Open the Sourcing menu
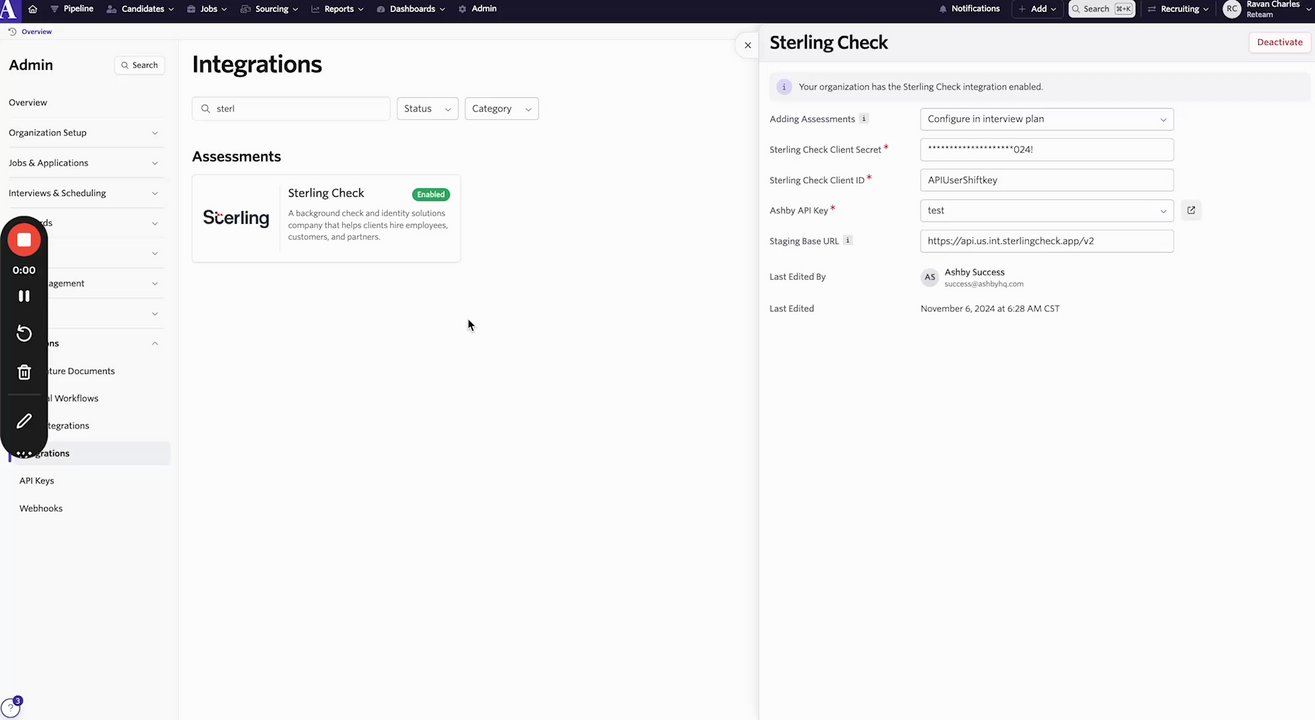This screenshot has height=720, width=1315. coord(271,9)
